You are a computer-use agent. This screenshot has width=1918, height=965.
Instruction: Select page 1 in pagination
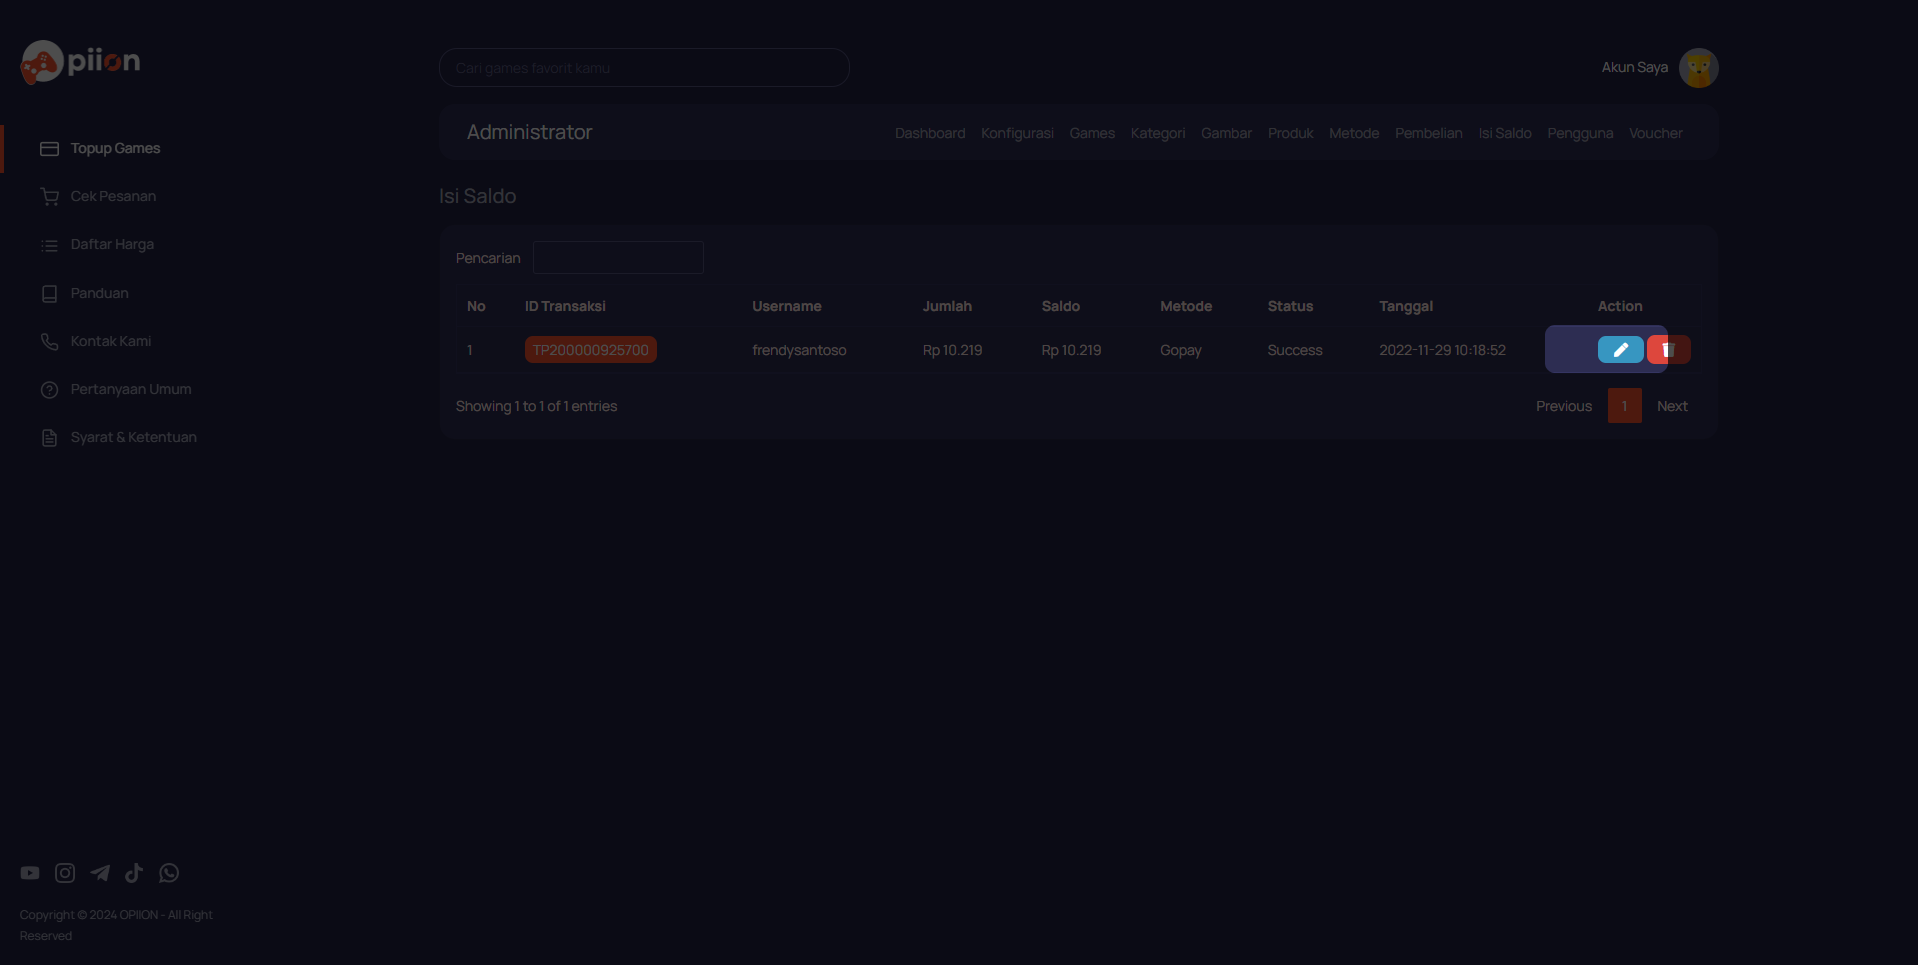pyautogui.click(x=1625, y=406)
